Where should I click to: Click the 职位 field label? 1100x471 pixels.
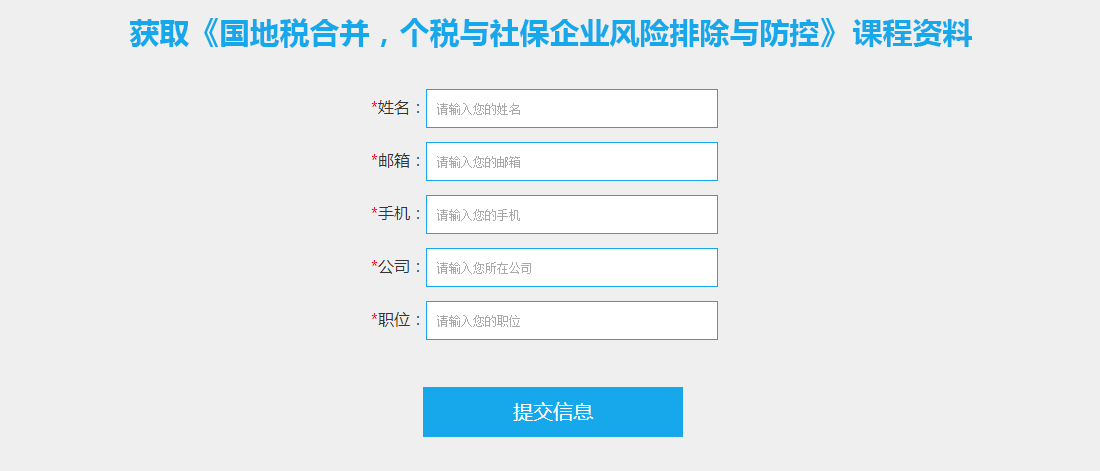pyautogui.click(x=394, y=320)
